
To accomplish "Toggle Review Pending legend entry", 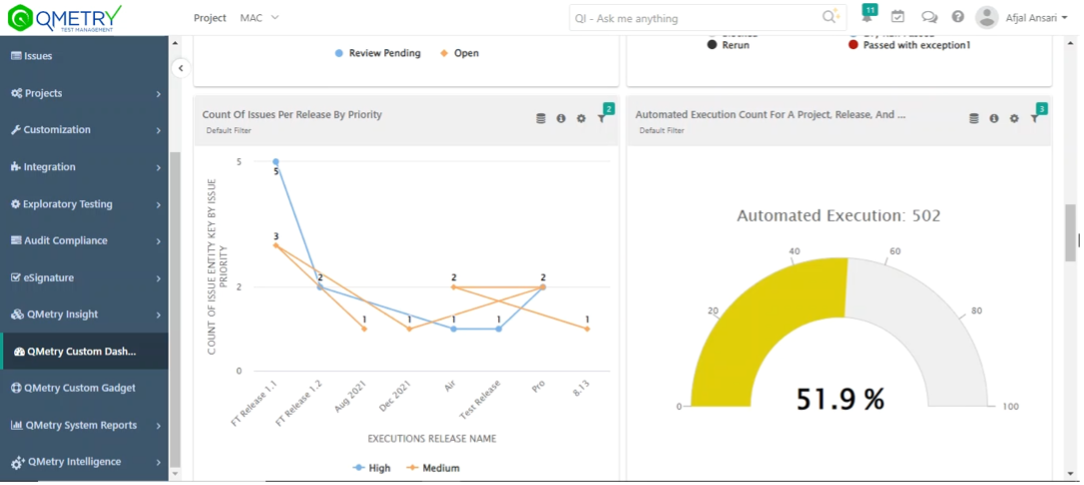I will click(377, 53).
